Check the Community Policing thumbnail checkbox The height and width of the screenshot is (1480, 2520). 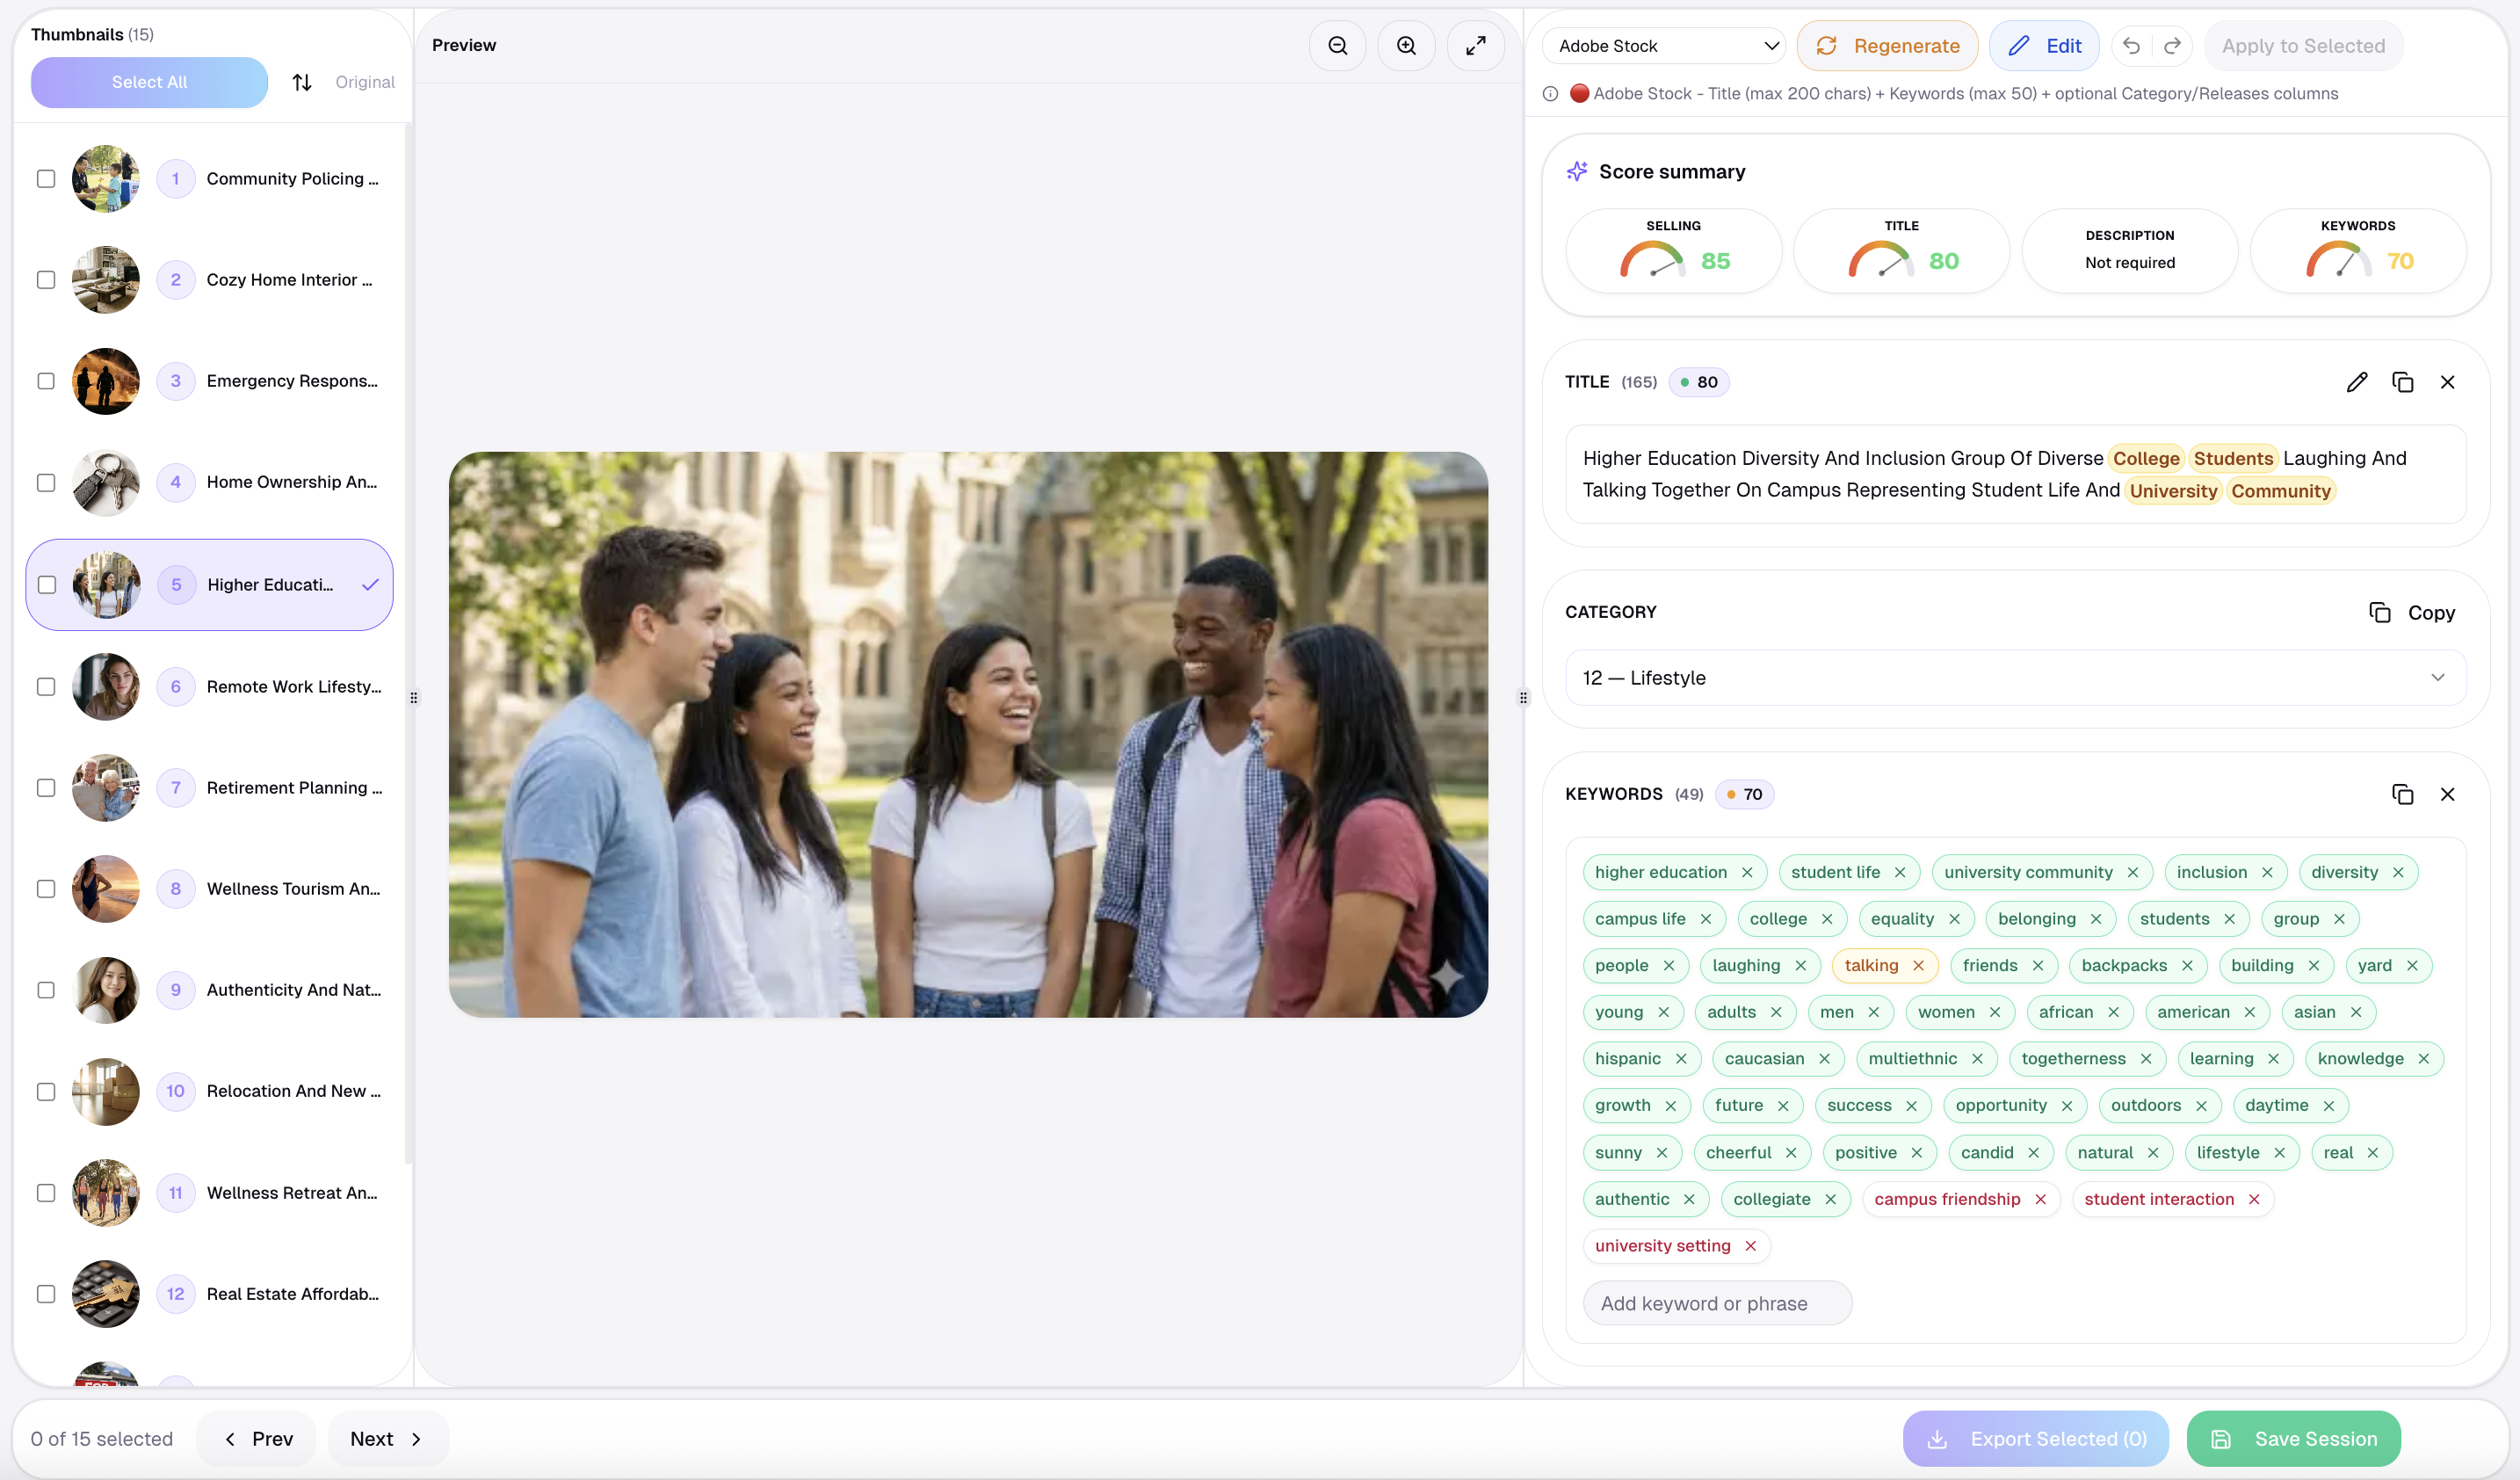point(46,179)
